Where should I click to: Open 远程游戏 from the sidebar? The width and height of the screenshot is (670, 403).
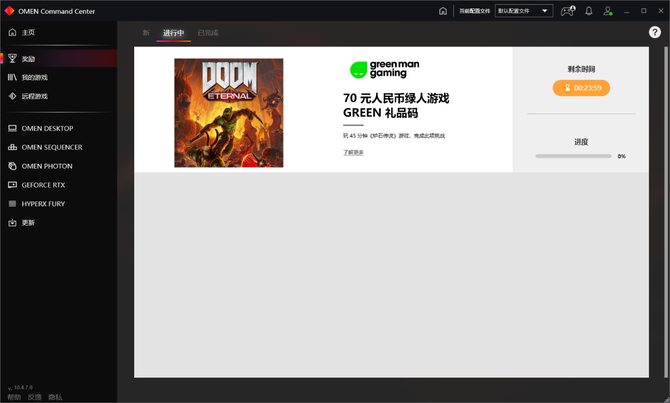(x=34, y=96)
